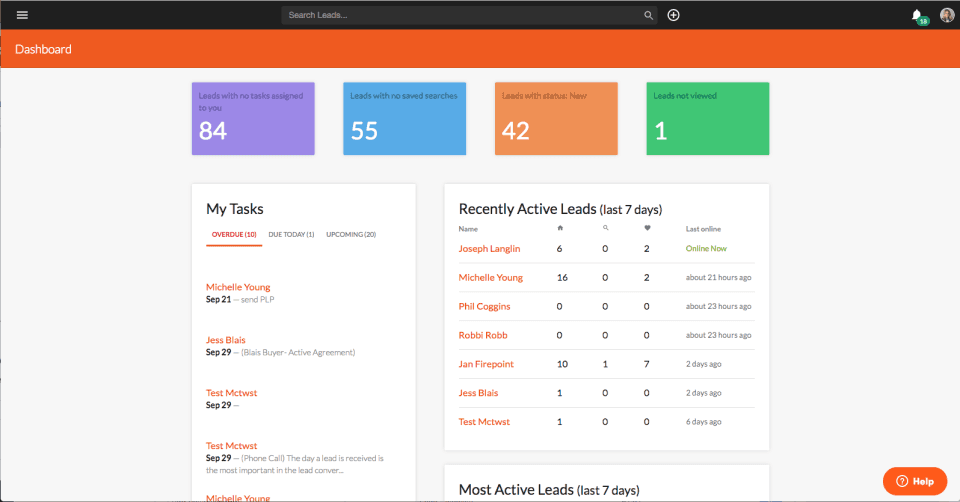The height and width of the screenshot is (502, 960).
Task: Click the orange status New leads card
Action: pos(556,119)
